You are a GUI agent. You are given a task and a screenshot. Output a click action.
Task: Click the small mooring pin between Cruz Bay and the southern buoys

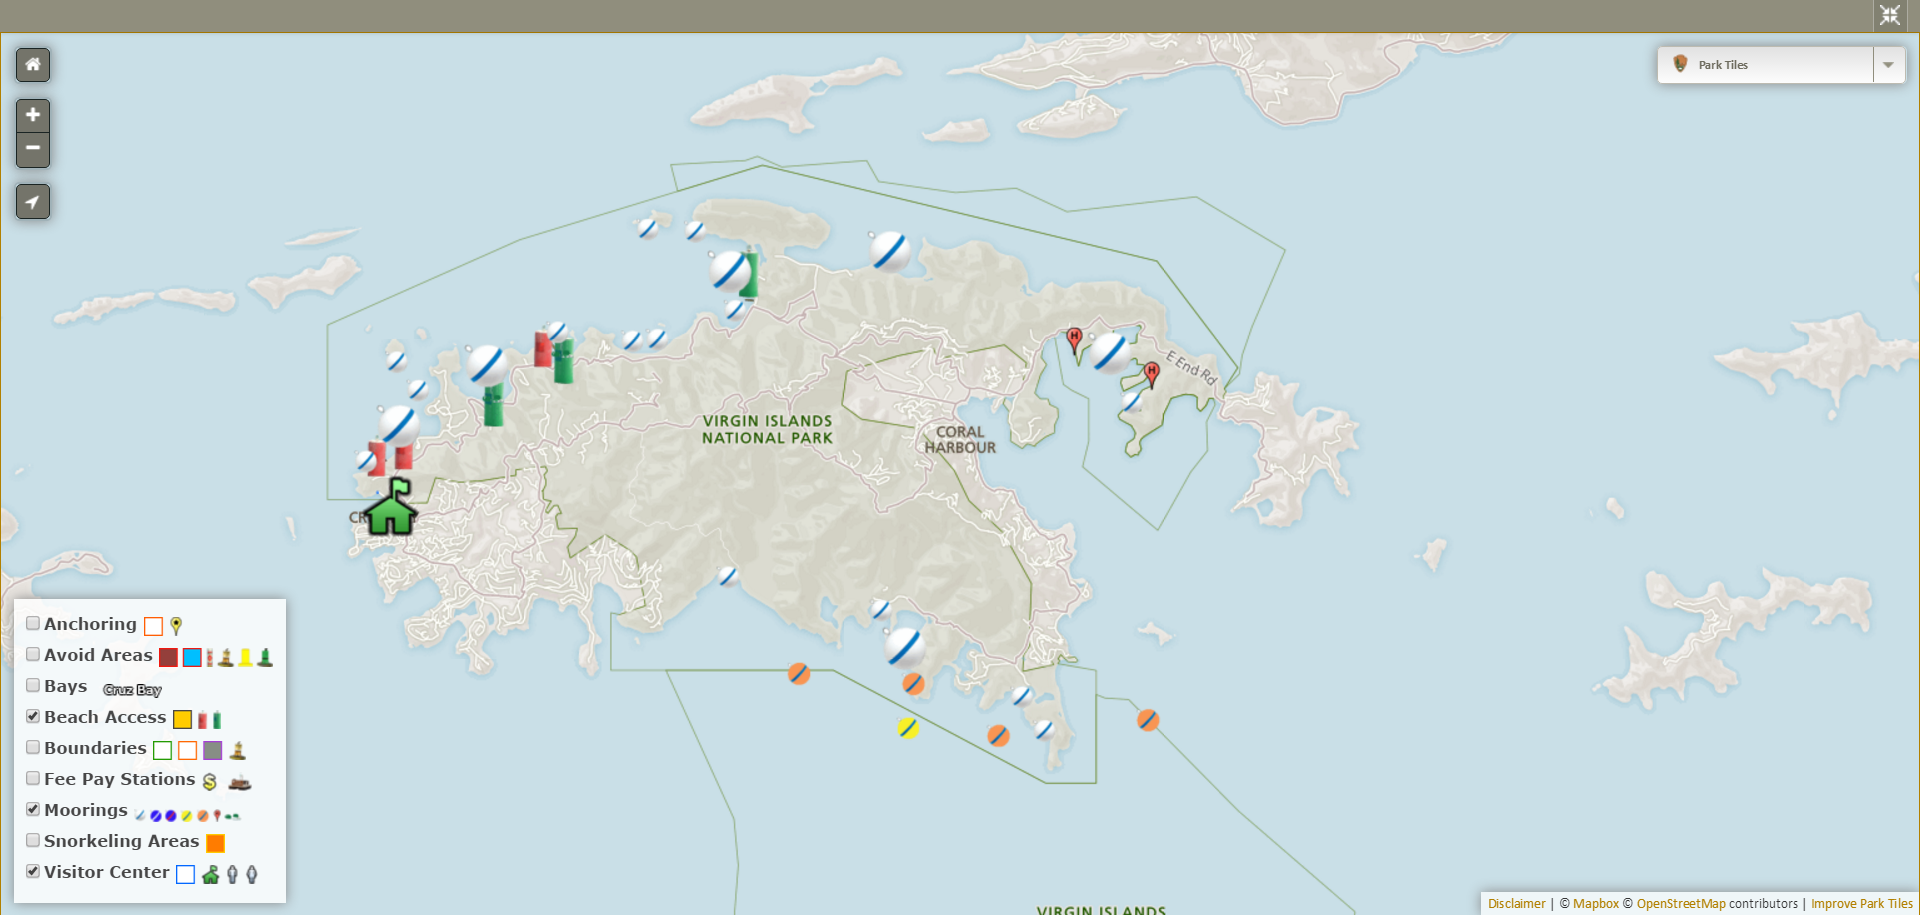click(x=728, y=575)
